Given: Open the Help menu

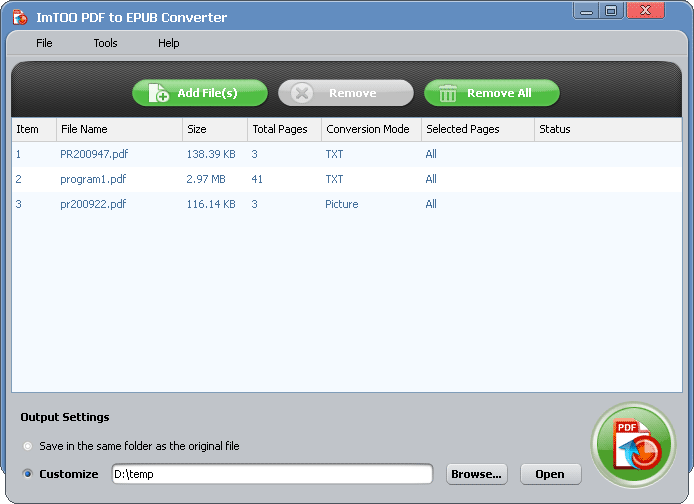Looking at the screenshot, I should [168, 43].
